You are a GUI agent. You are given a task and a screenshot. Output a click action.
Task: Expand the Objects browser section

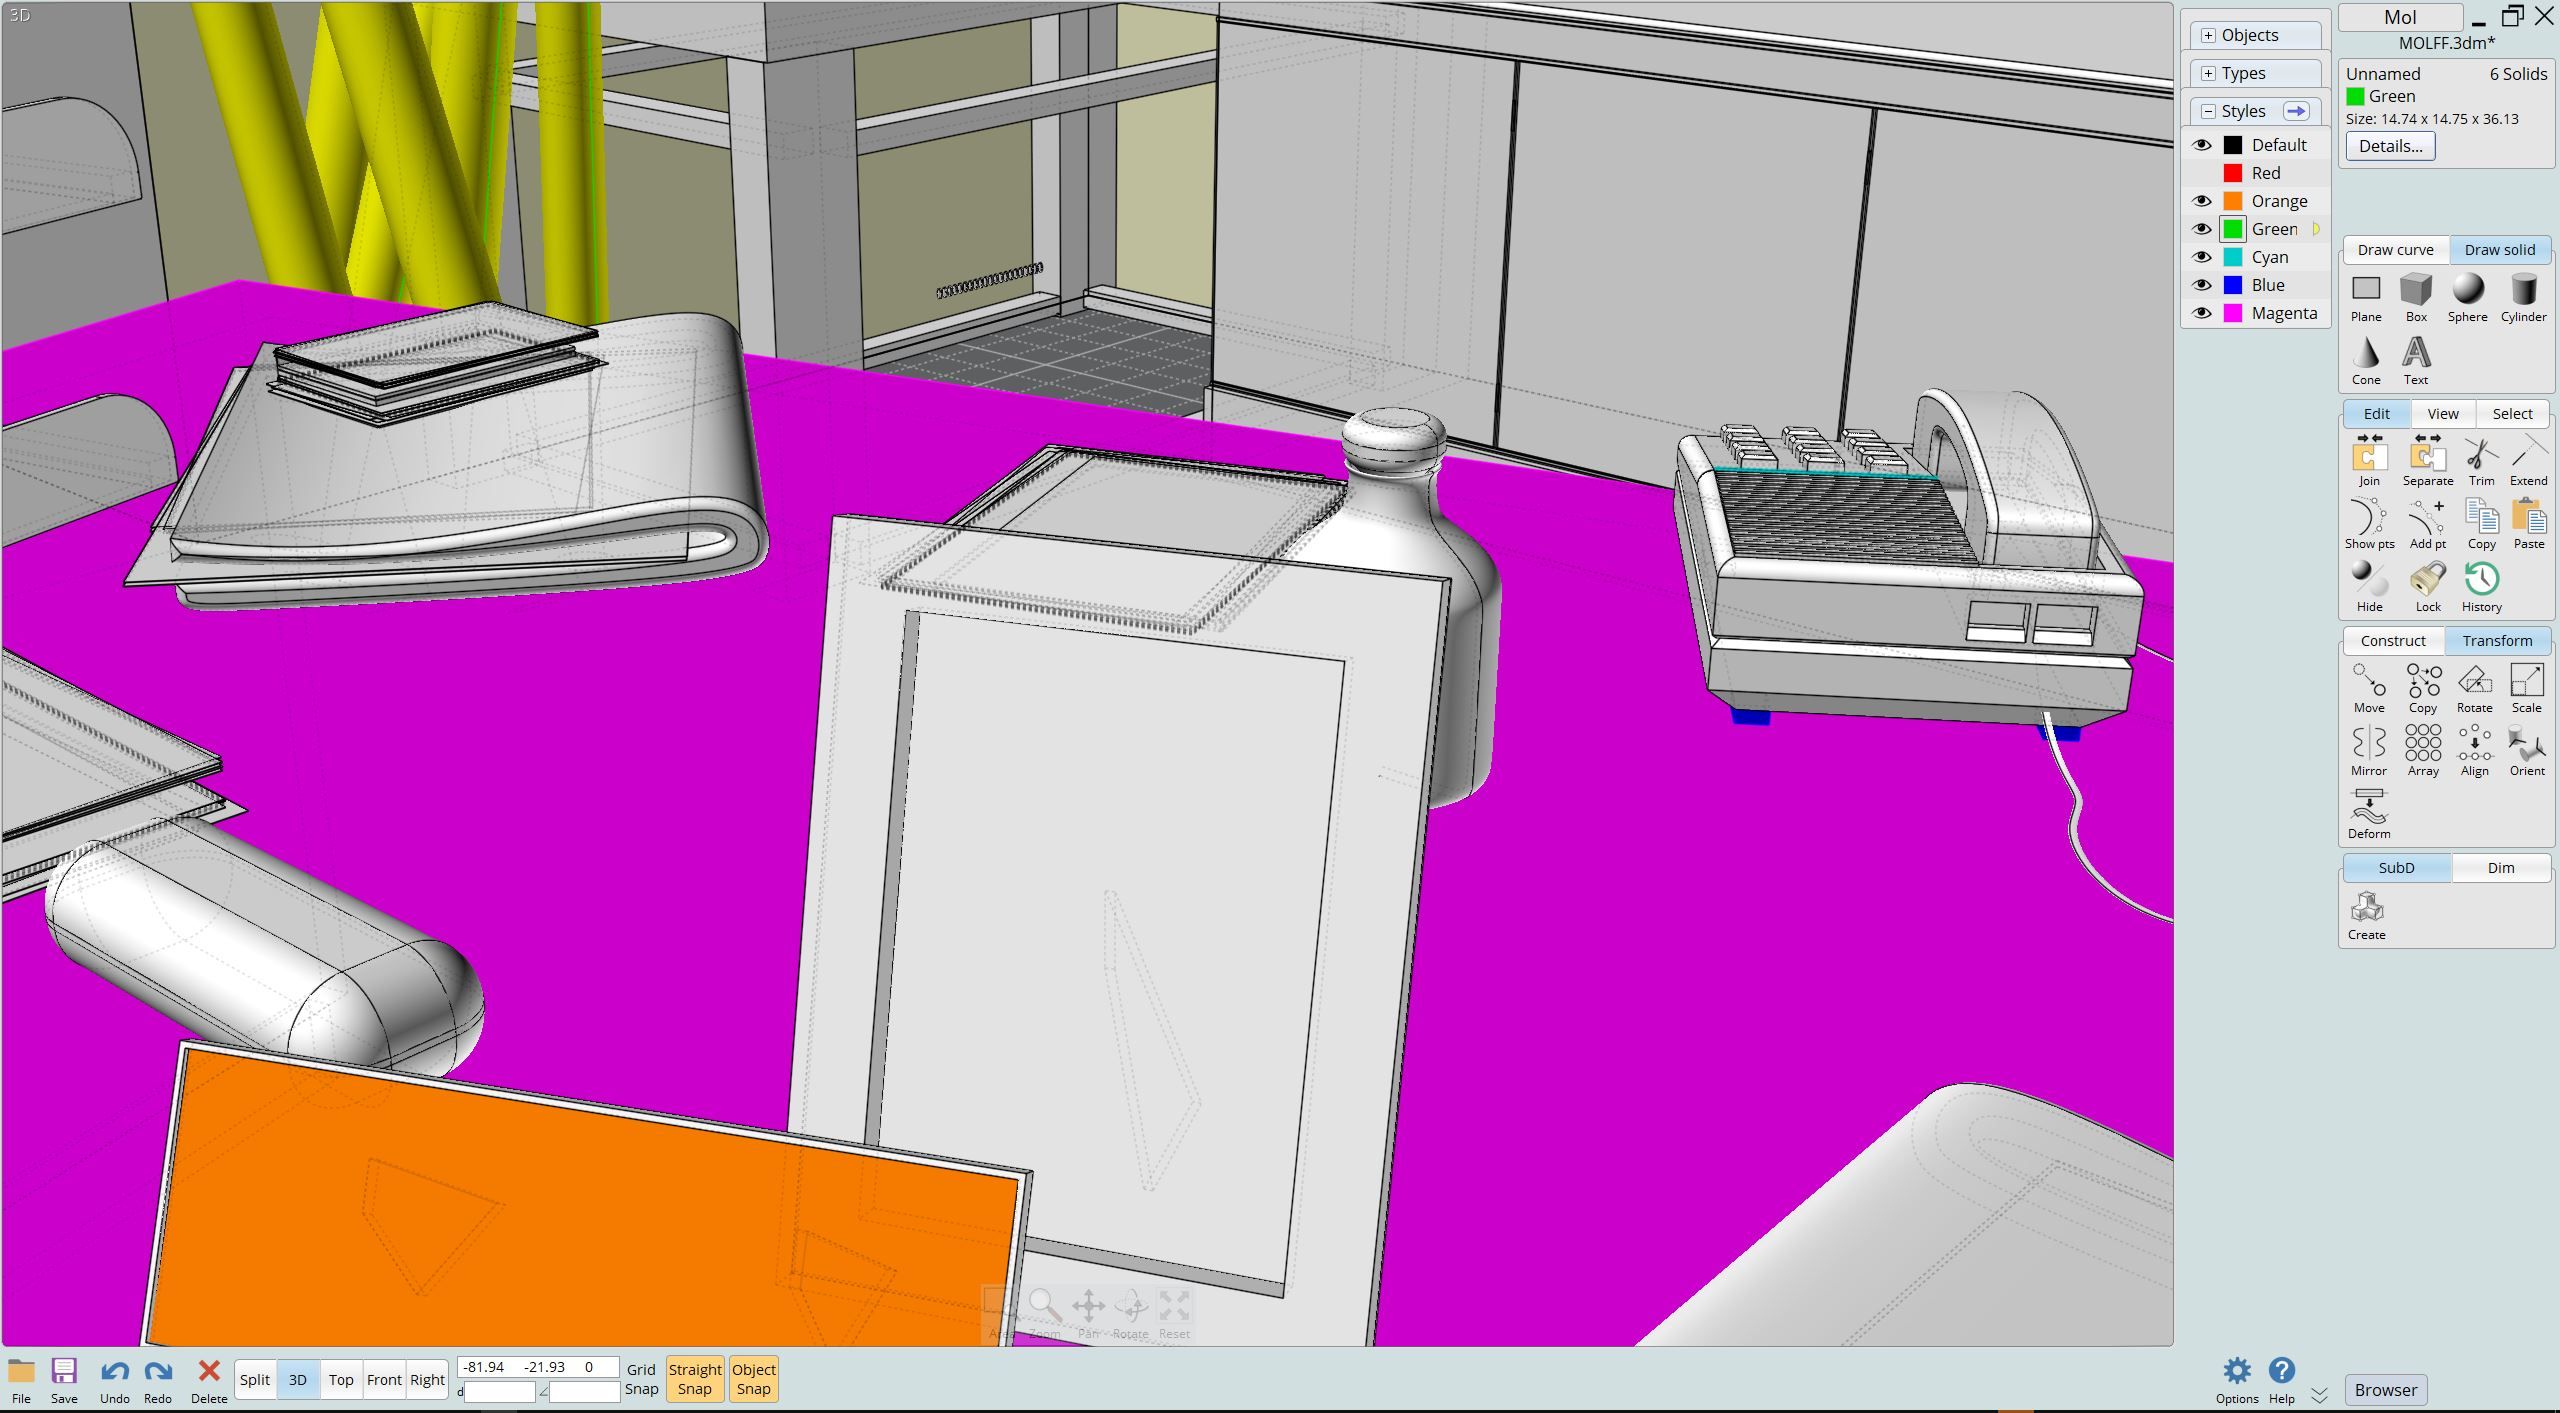pos(2208,35)
